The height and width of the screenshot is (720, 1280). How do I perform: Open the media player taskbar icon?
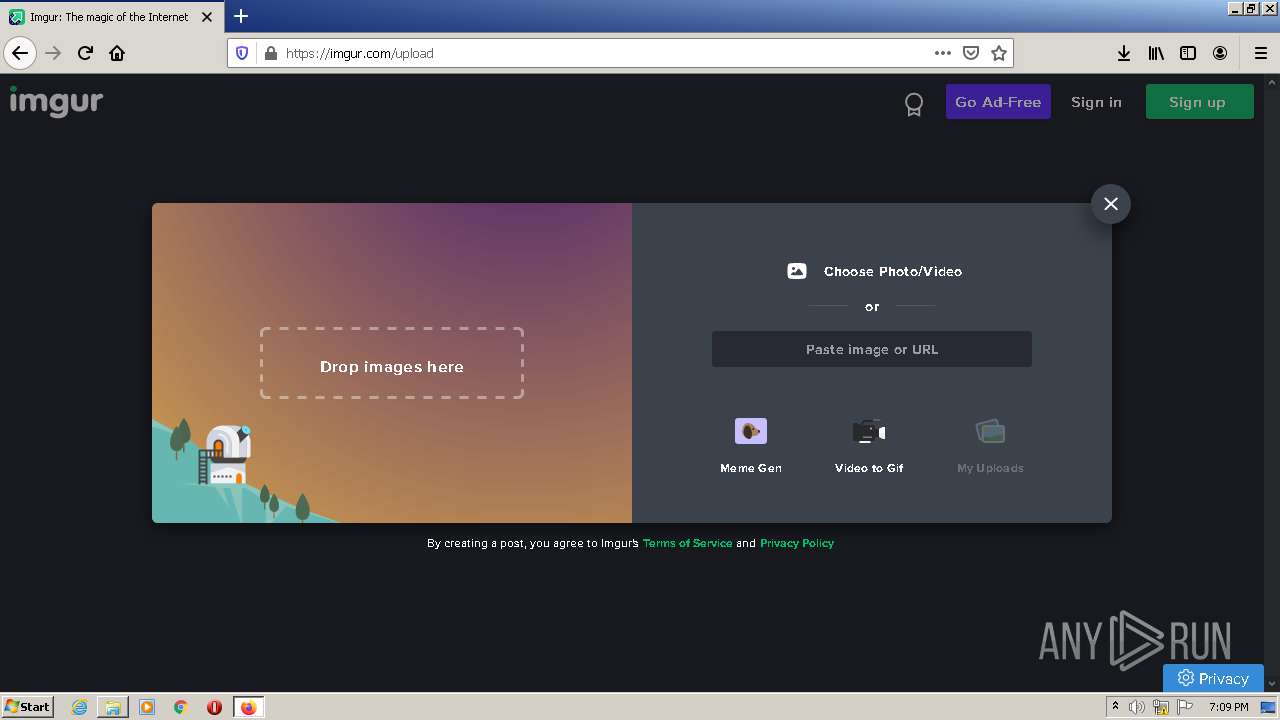coord(147,707)
